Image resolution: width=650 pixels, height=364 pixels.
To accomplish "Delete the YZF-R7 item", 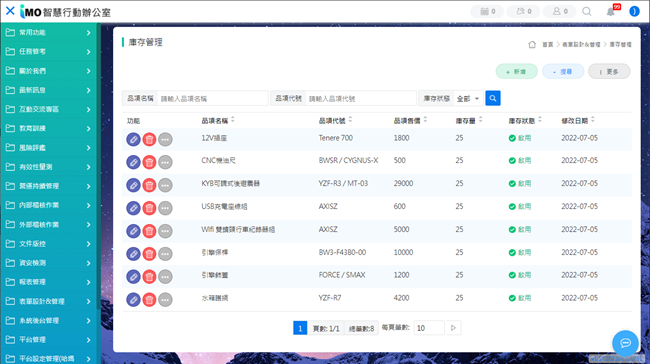I will pos(149,299).
